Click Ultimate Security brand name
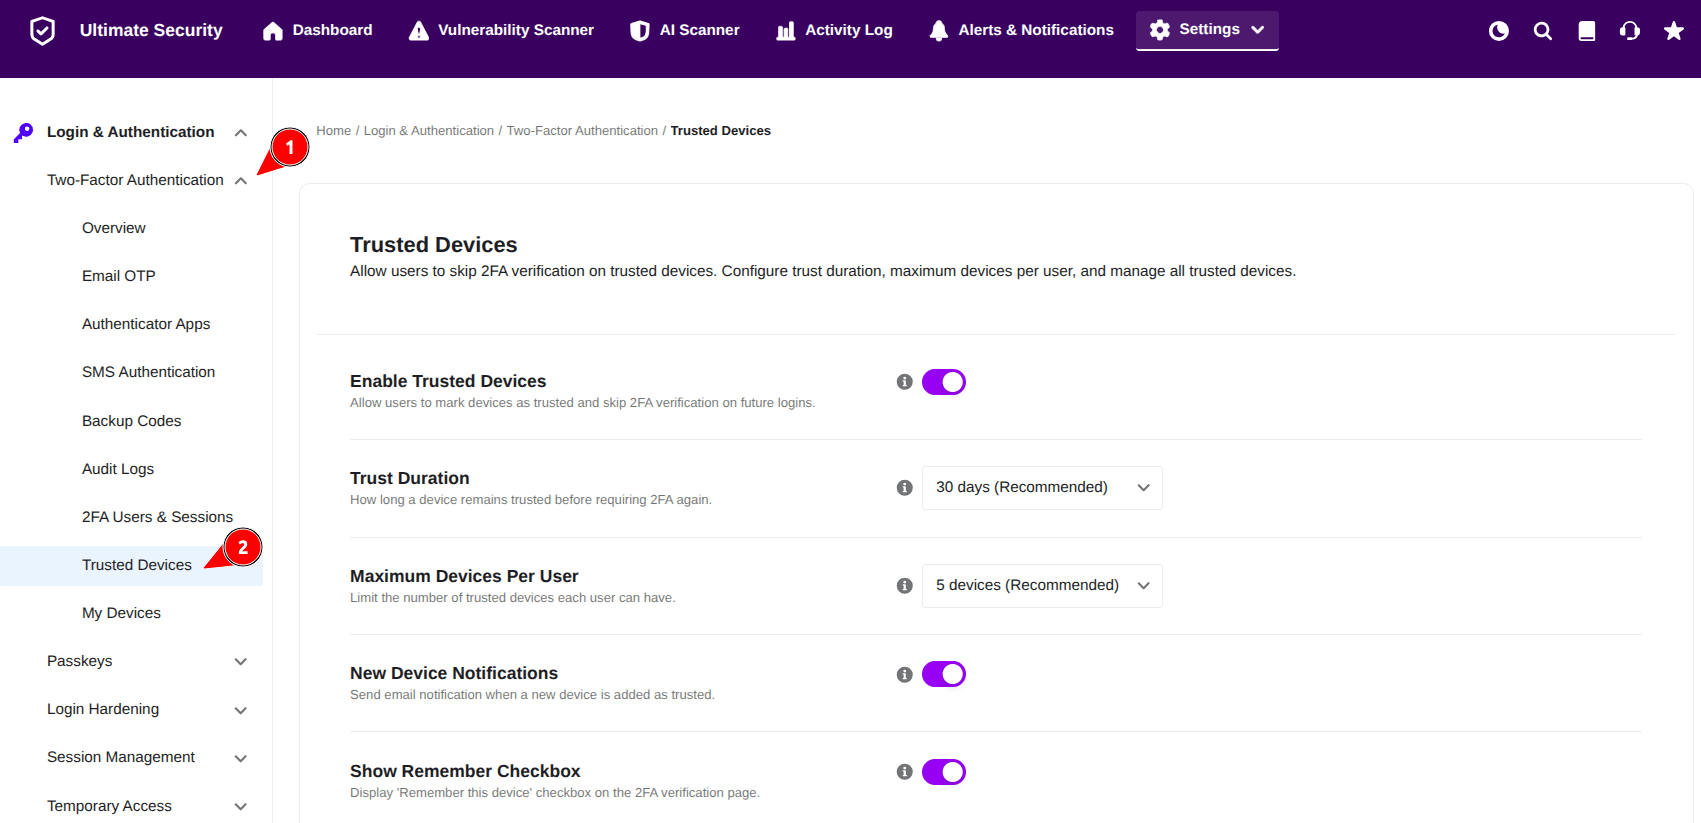The image size is (1701, 823). click(x=151, y=31)
